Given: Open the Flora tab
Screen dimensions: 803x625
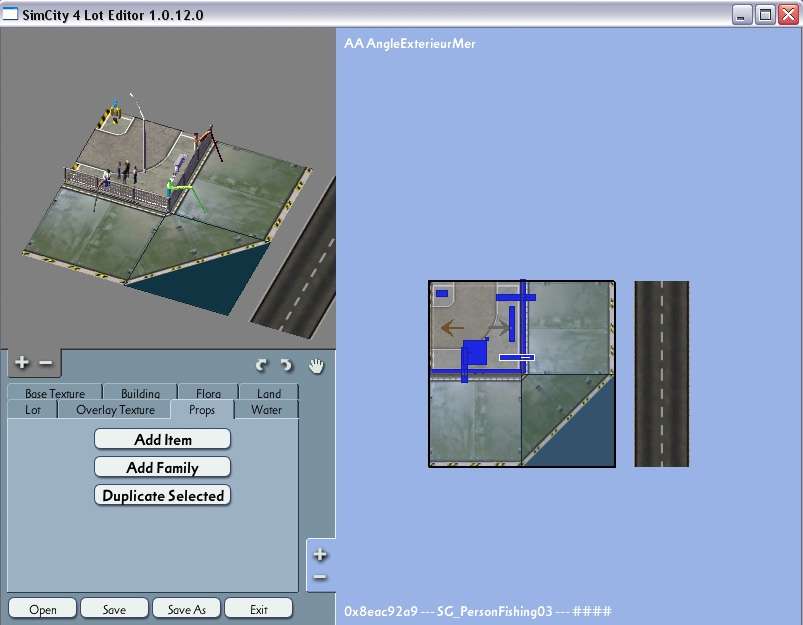Looking at the screenshot, I should point(208,392).
